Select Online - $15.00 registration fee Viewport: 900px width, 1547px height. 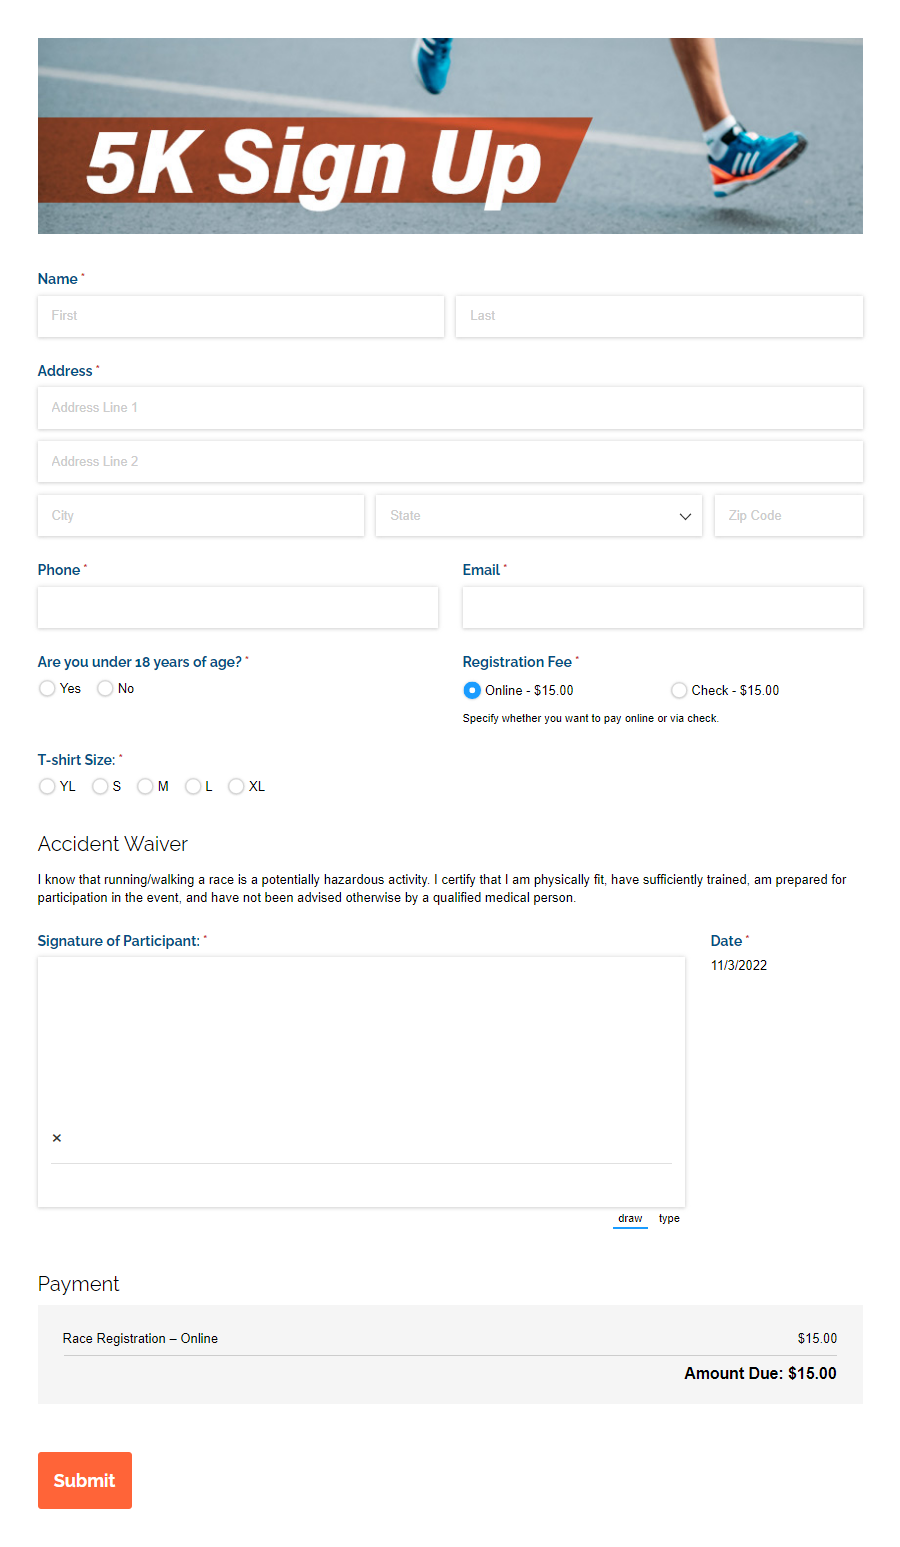tap(471, 690)
